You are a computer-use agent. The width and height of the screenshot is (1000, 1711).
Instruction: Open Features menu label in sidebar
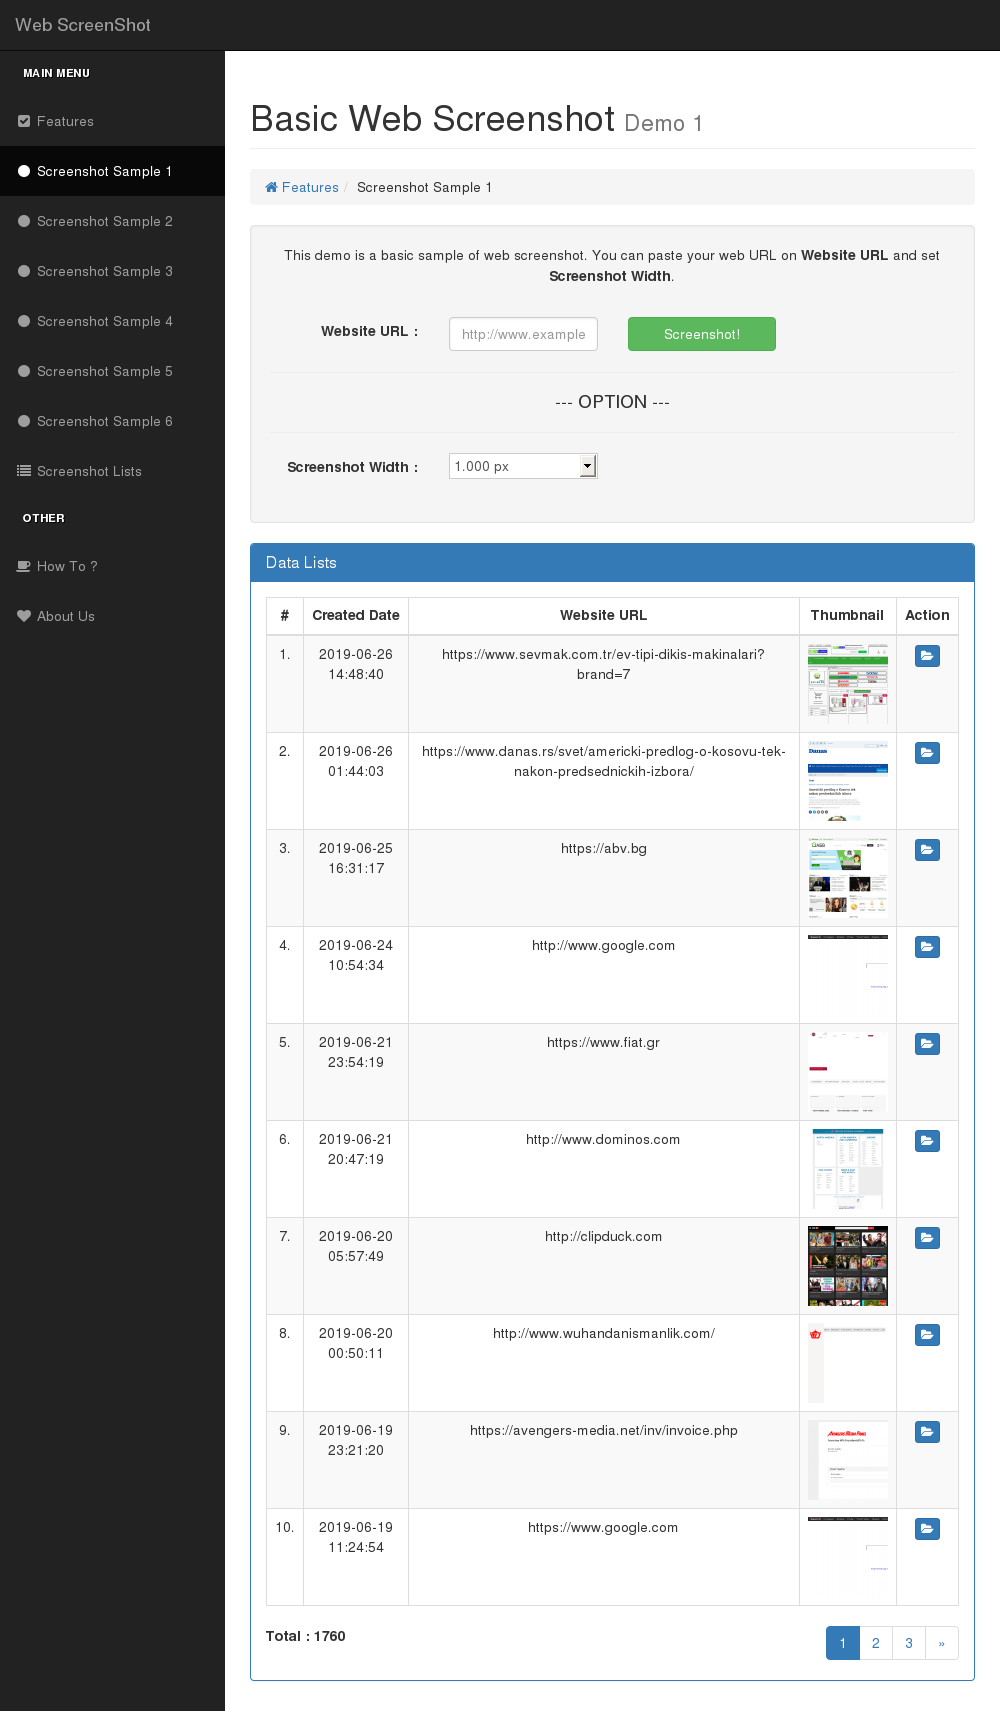65,121
